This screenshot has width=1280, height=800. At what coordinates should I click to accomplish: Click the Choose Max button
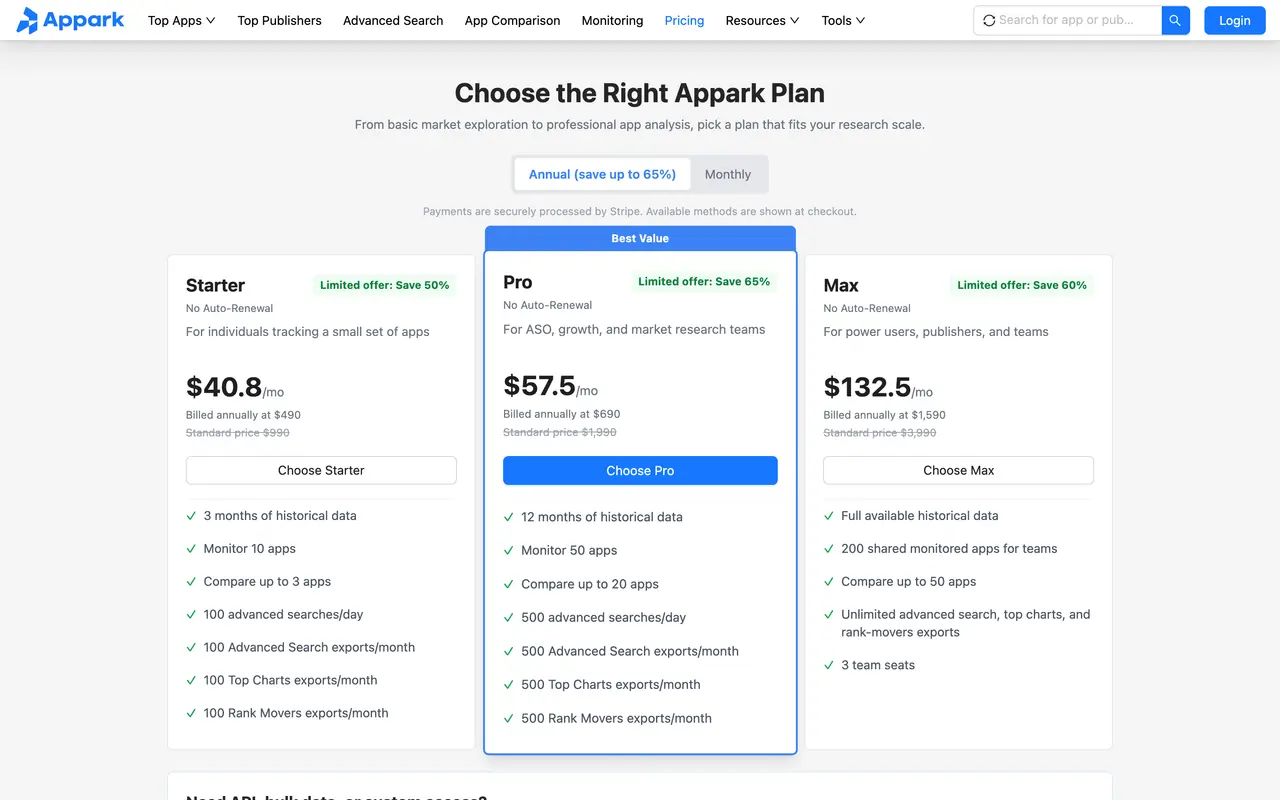point(958,470)
